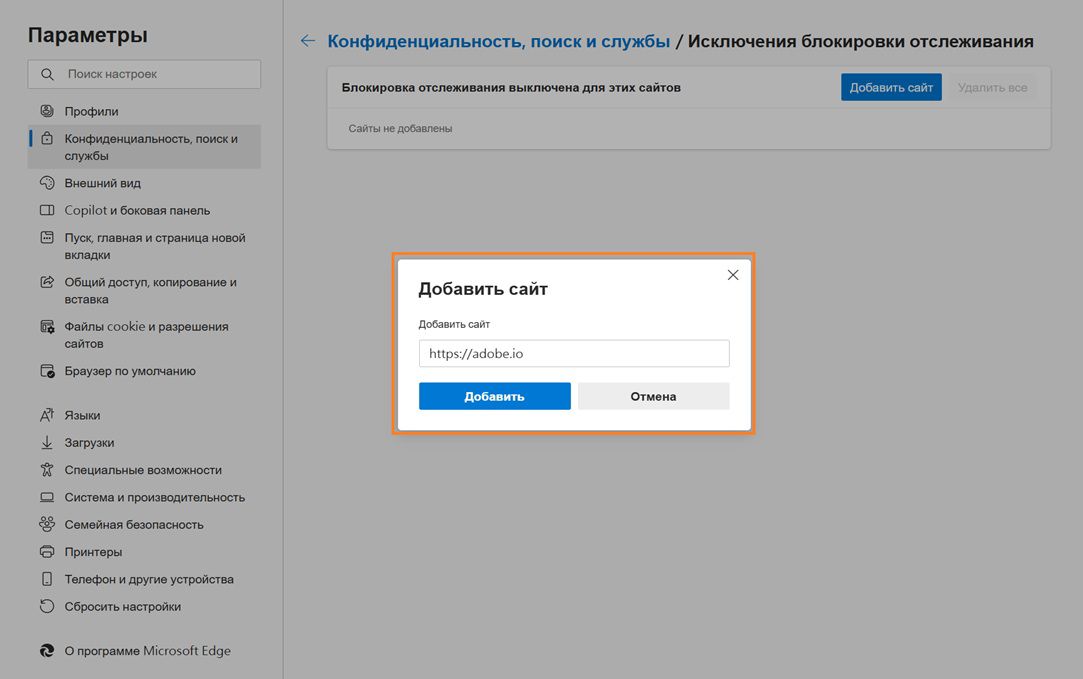The image size is (1083, 679).
Task: Click the https://adobe.io URL input field
Action: click(573, 353)
